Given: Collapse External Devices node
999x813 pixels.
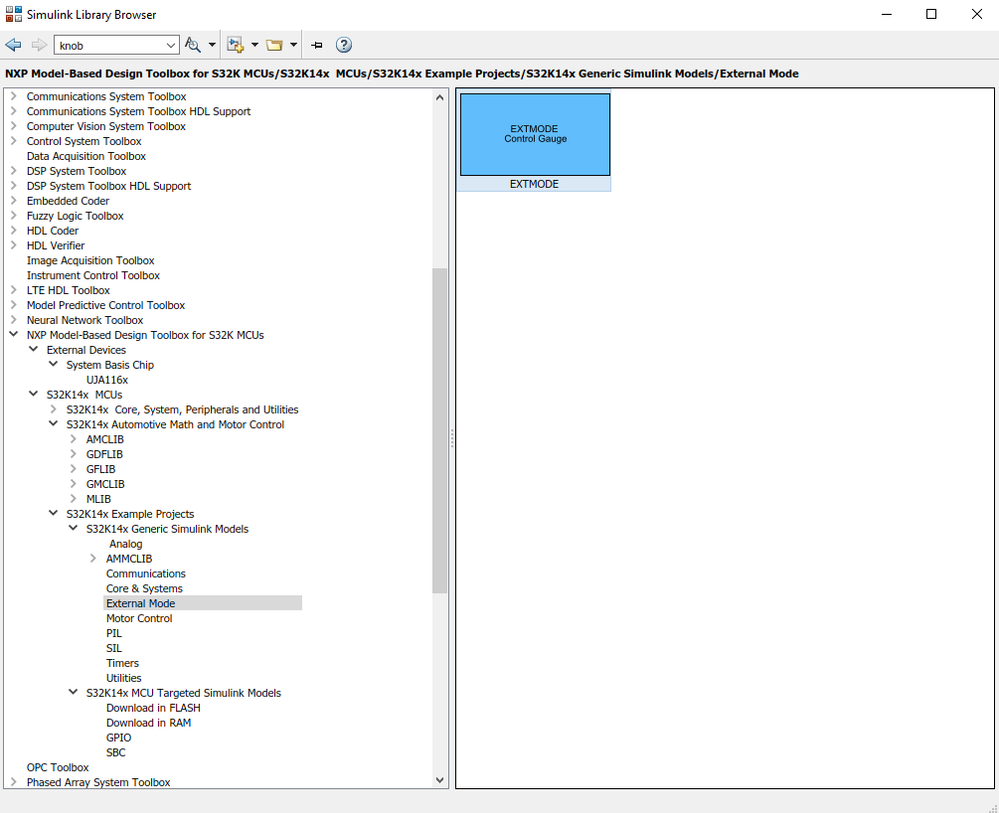Looking at the screenshot, I should click(x=34, y=350).
